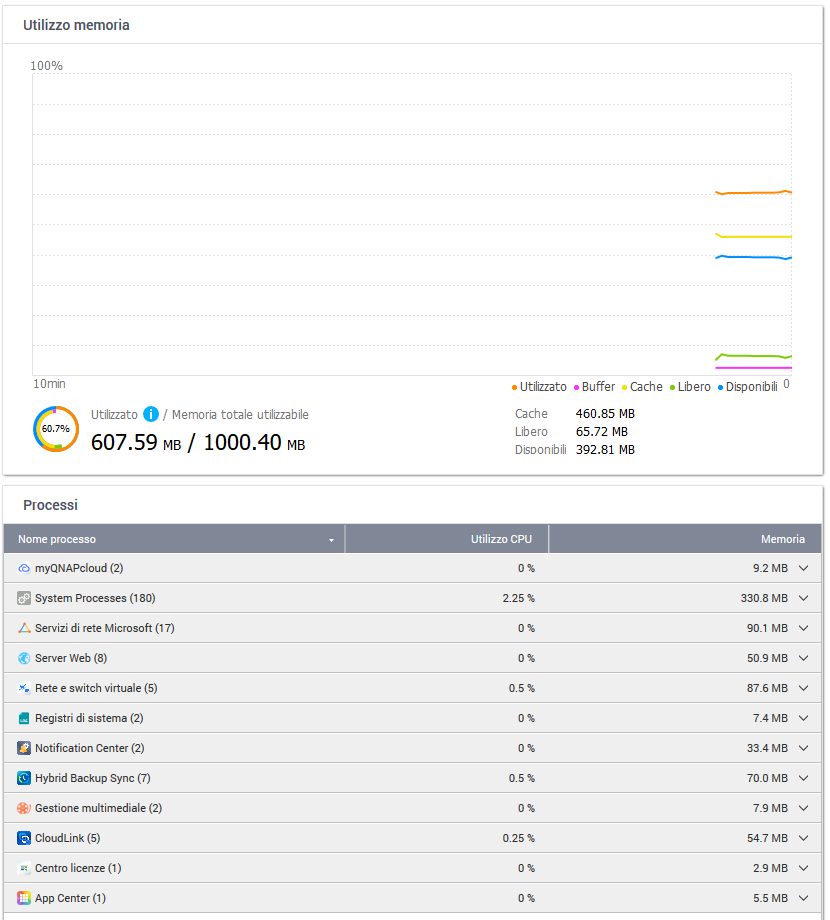Click the info icon beside Utilizzato

coord(151,414)
